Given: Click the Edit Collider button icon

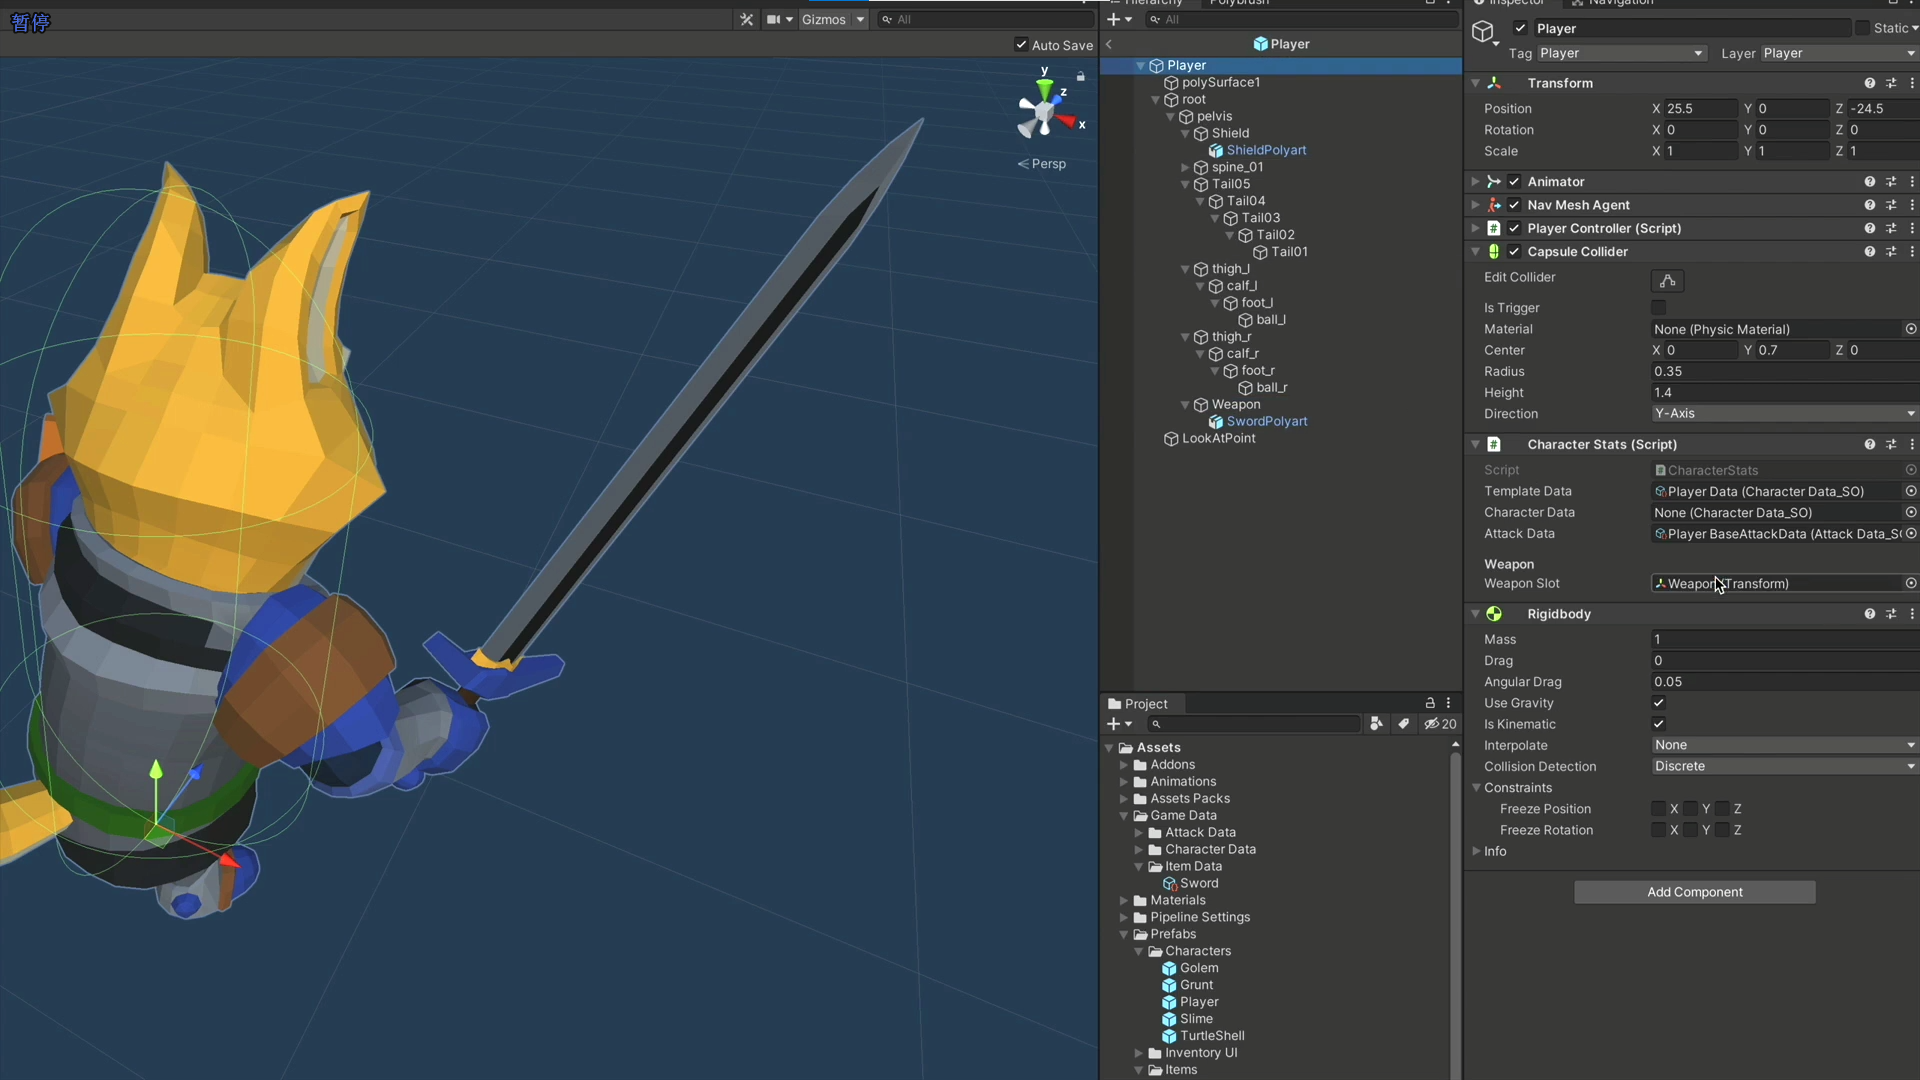Looking at the screenshot, I should [x=1667, y=281].
